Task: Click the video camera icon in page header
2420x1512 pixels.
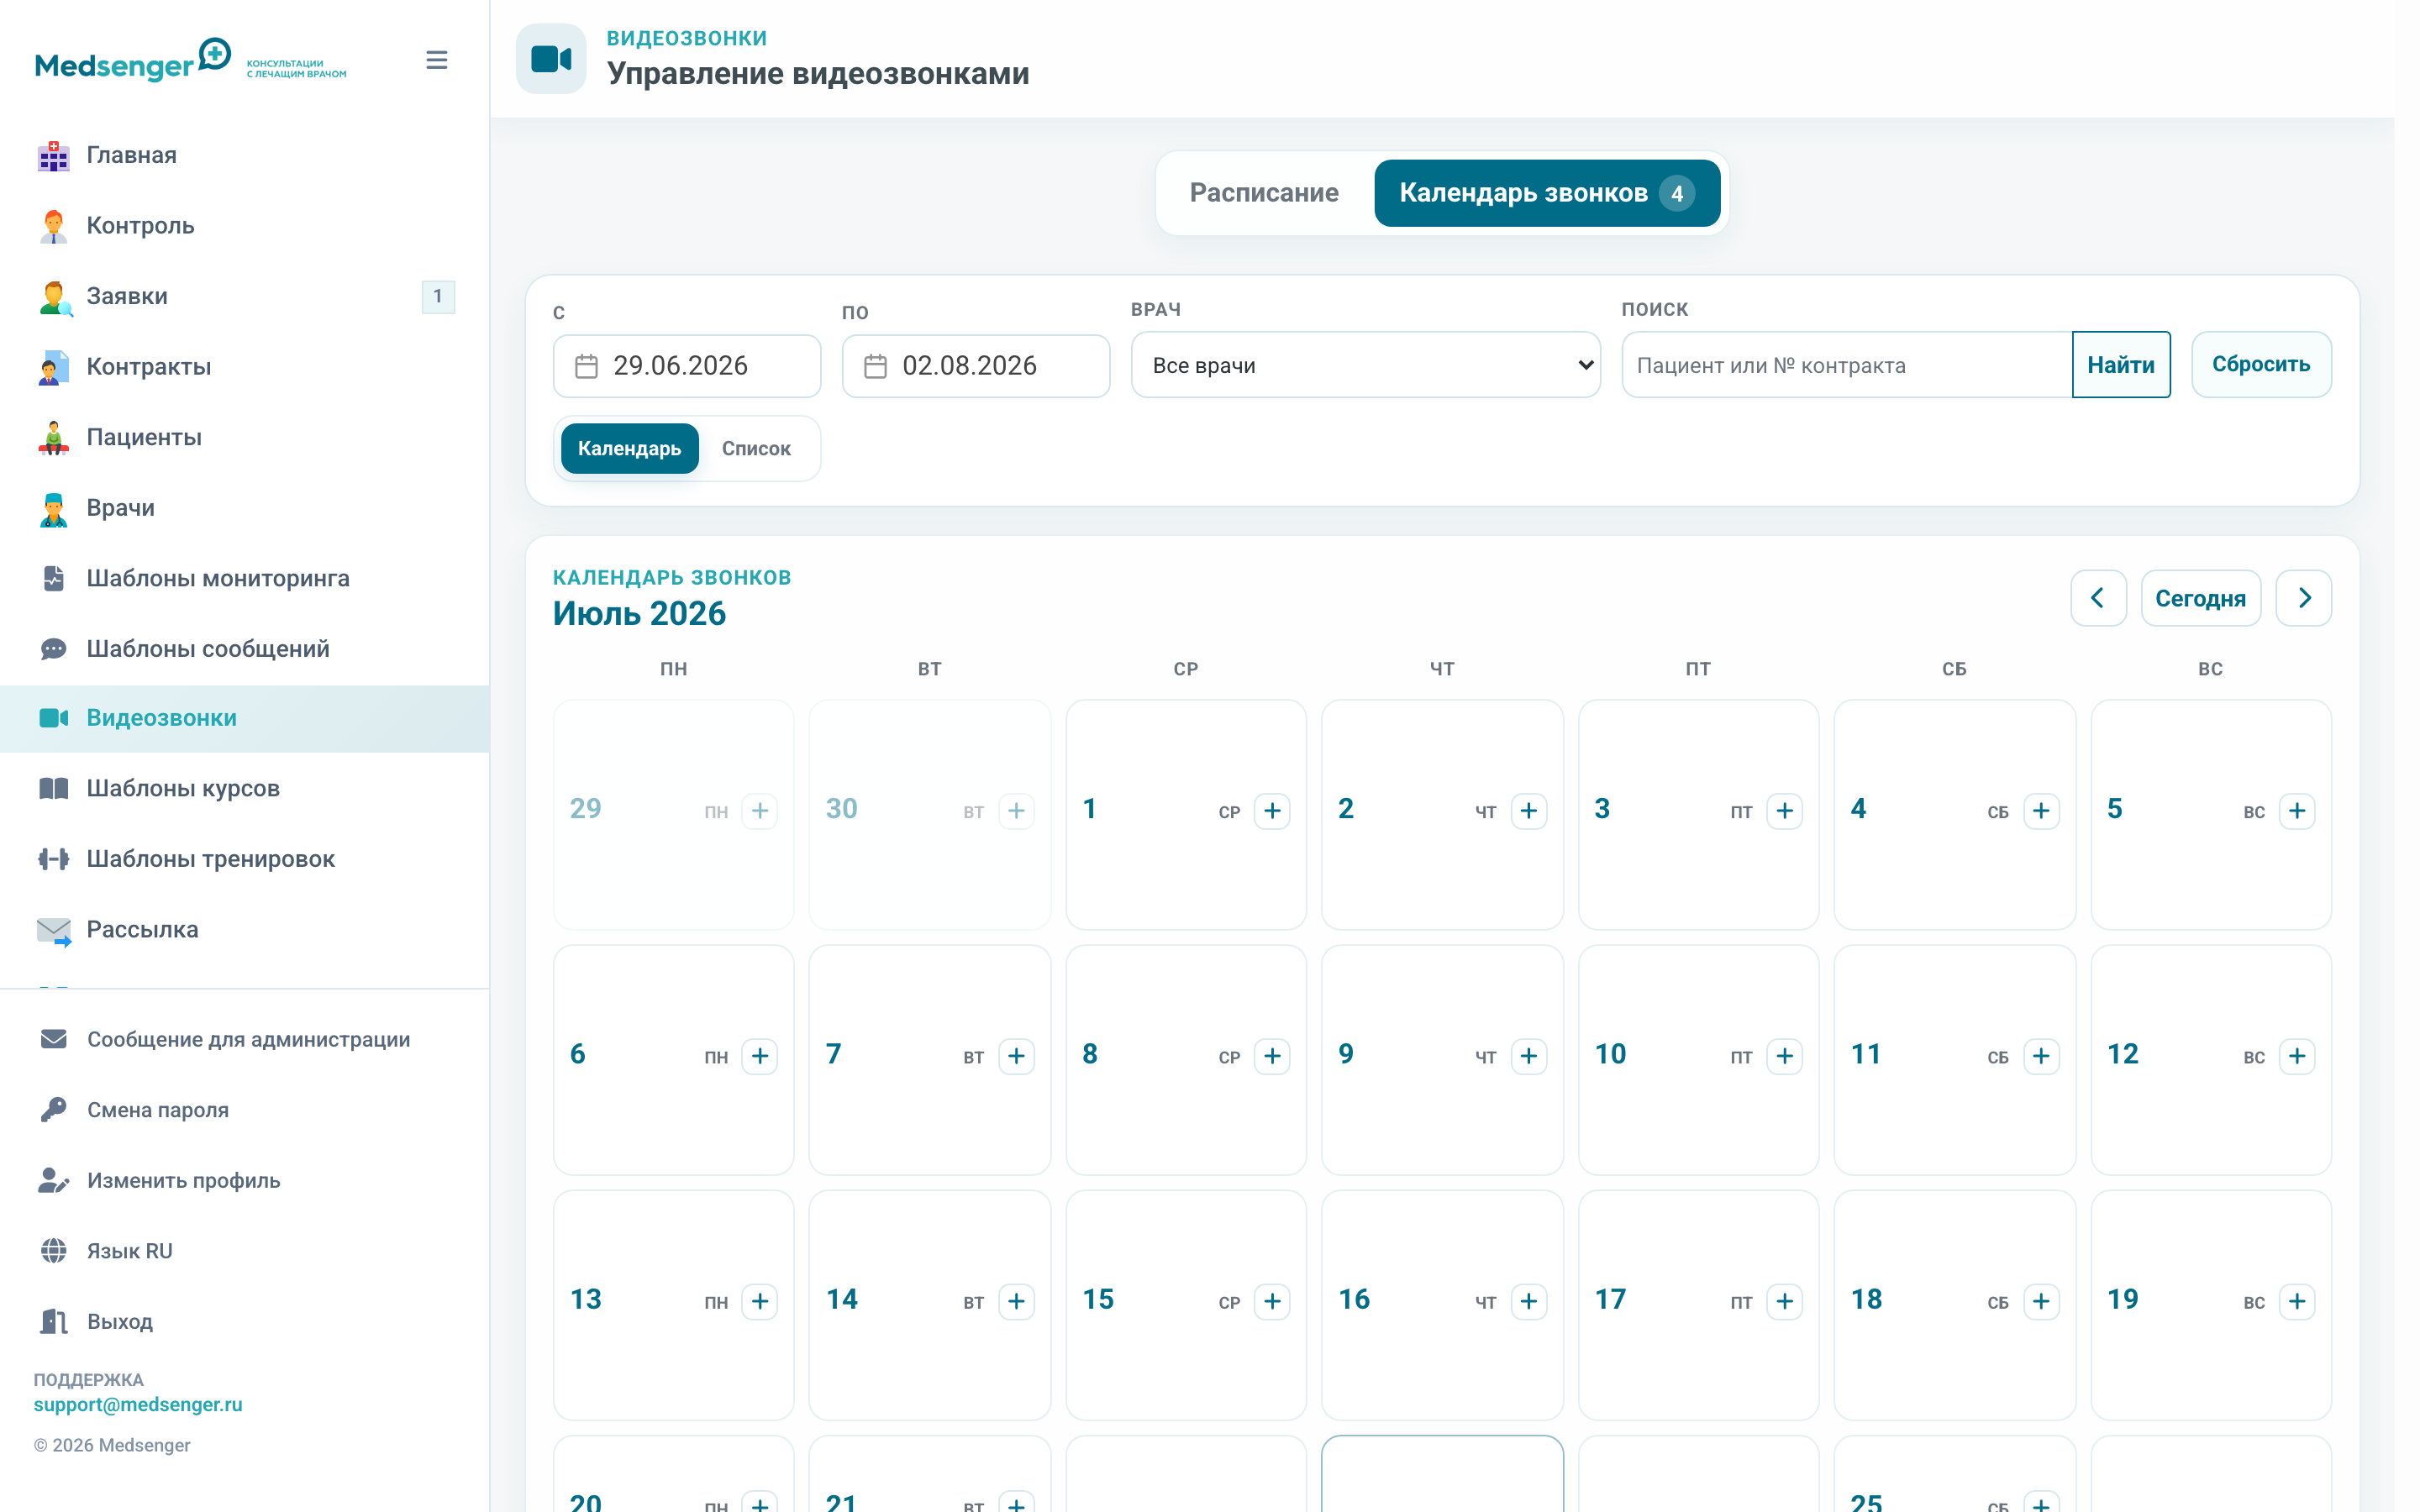Action: pyautogui.click(x=551, y=59)
